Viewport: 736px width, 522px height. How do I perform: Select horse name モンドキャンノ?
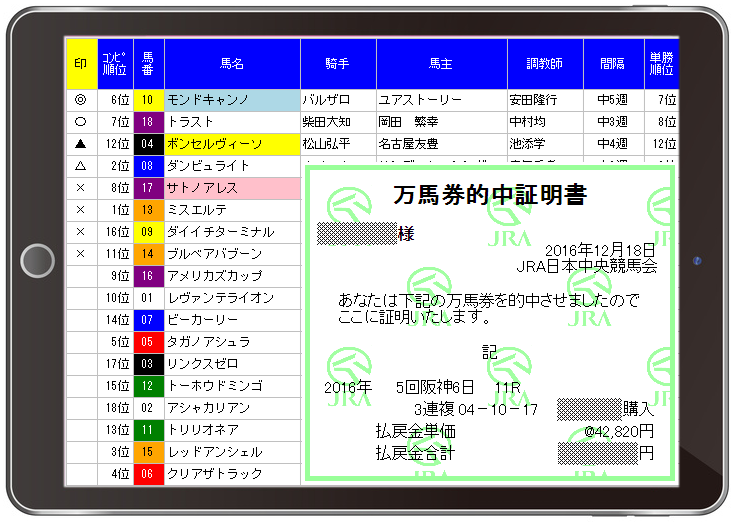point(232,100)
